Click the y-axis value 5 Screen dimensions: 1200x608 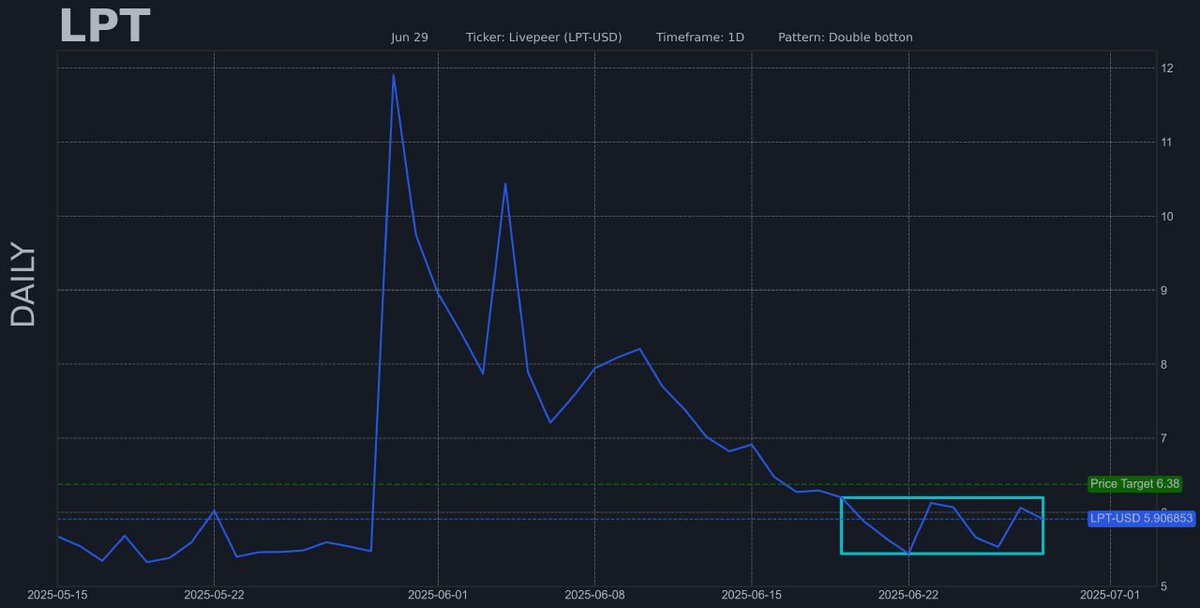1163,586
